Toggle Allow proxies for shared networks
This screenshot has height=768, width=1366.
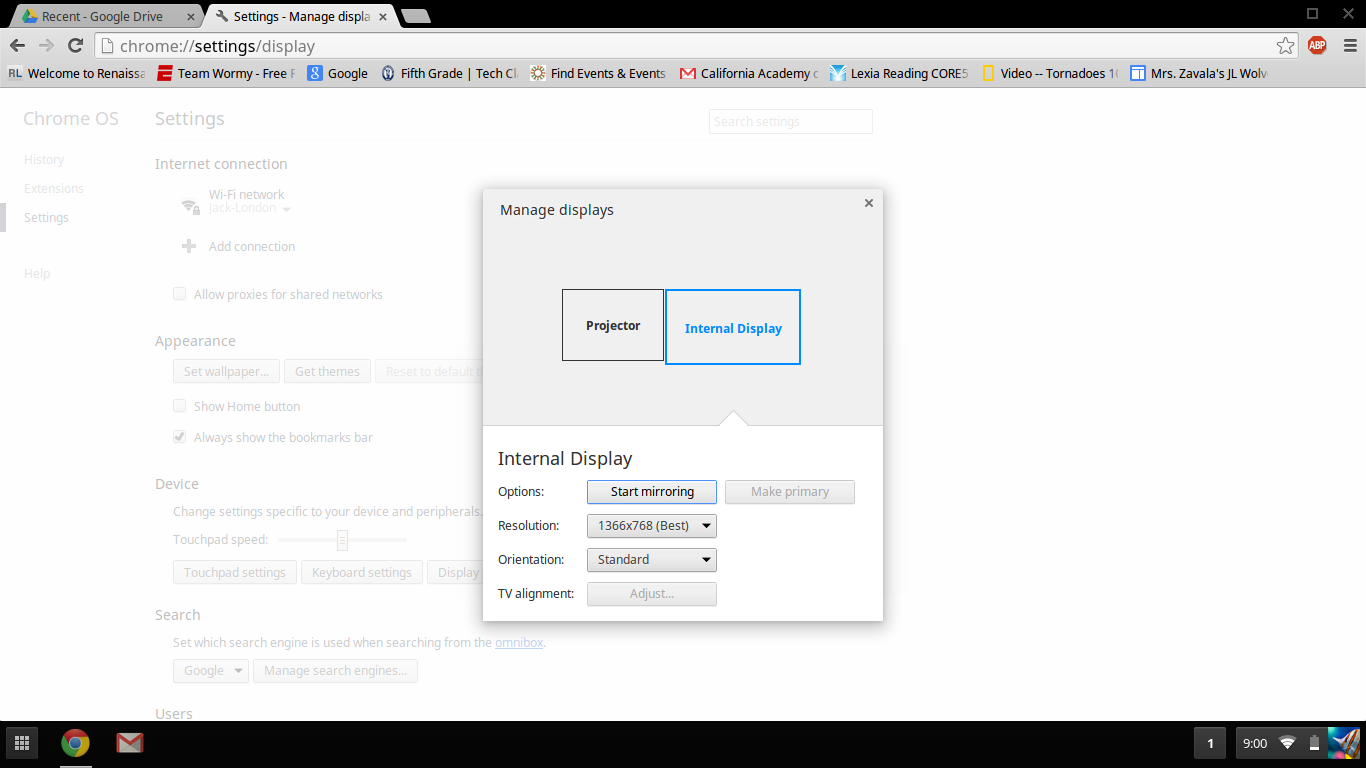tap(180, 294)
